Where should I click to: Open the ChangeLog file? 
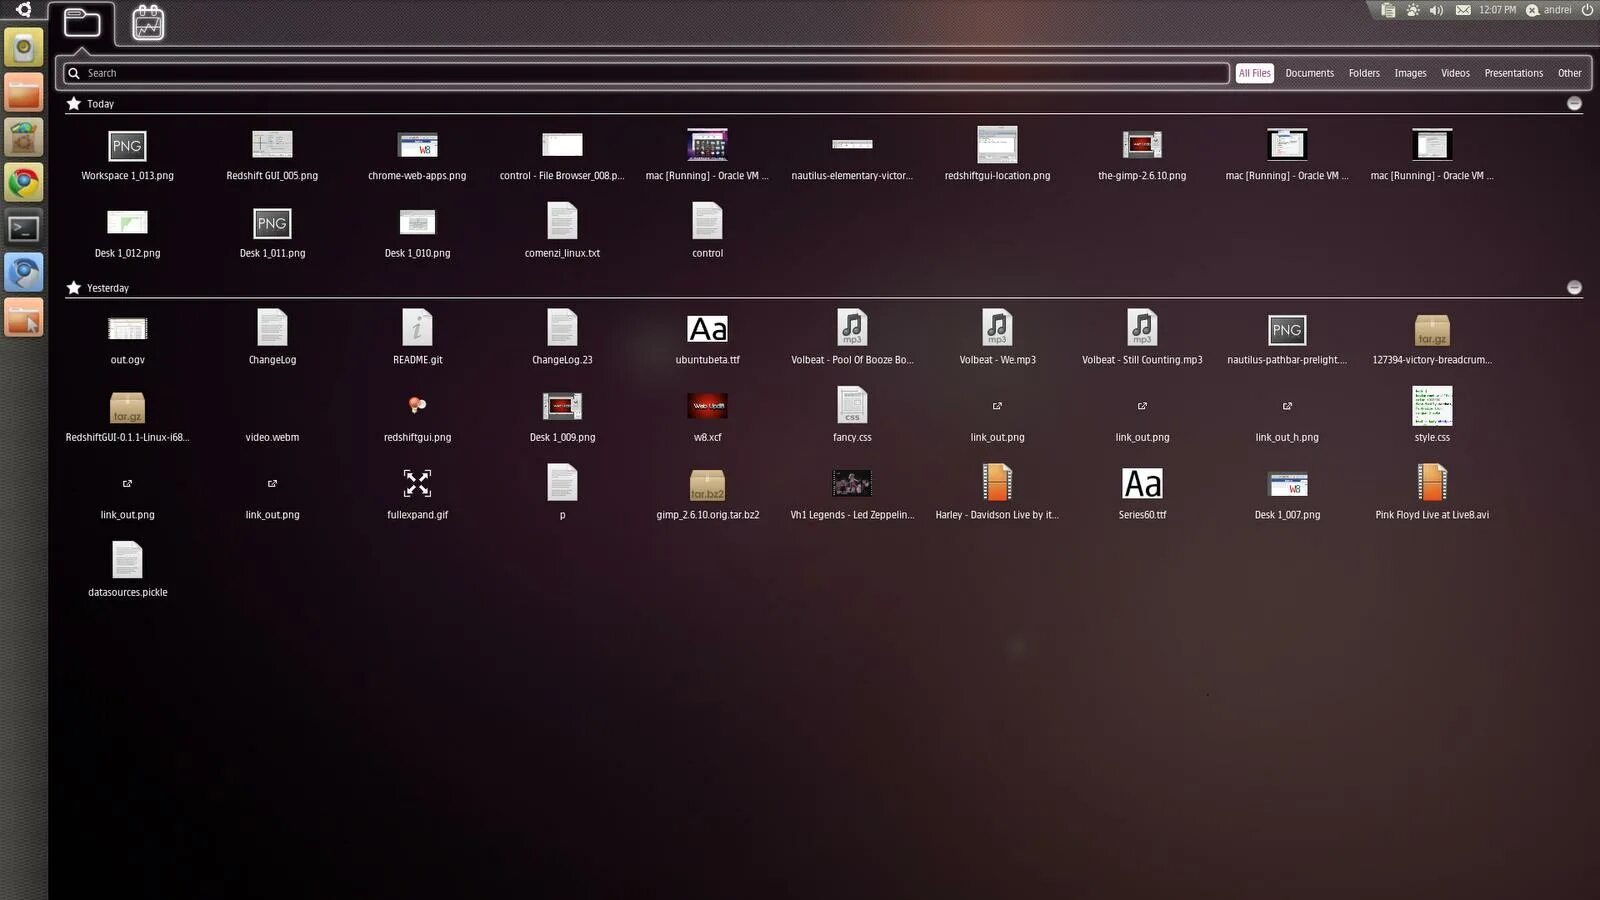click(x=272, y=337)
